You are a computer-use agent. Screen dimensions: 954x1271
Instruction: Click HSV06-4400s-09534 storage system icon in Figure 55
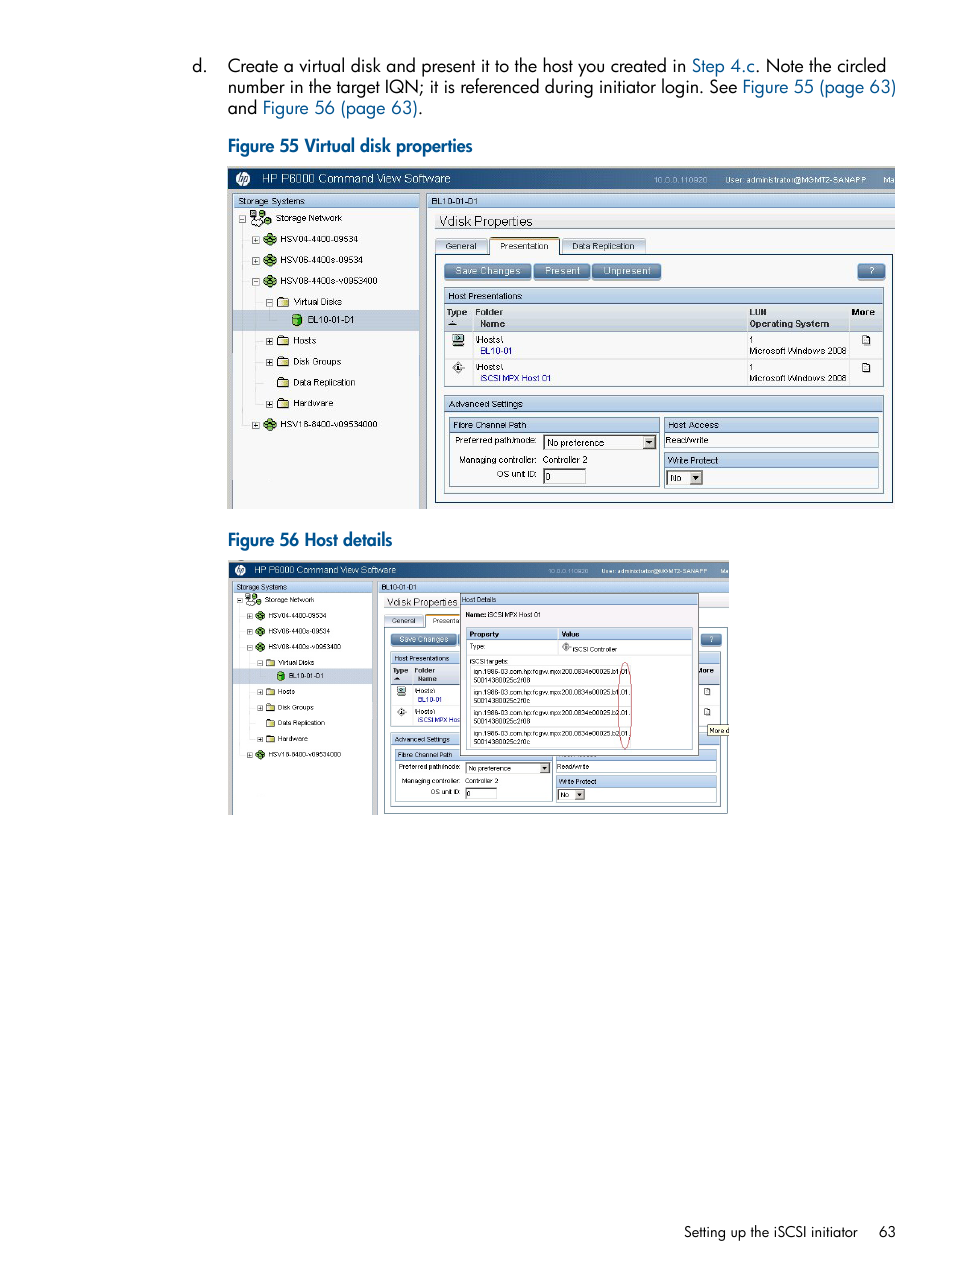point(270,260)
